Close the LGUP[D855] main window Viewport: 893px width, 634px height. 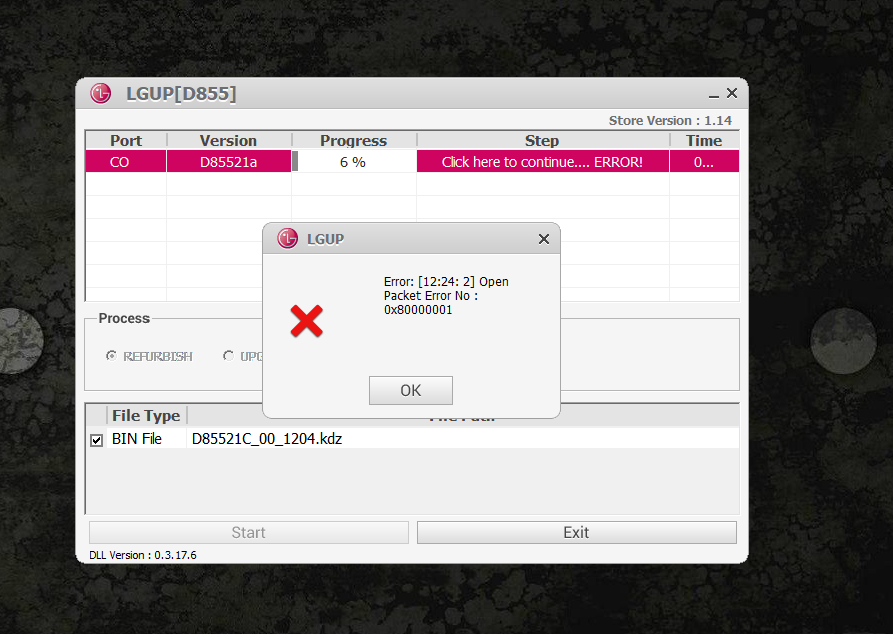coord(732,93)
